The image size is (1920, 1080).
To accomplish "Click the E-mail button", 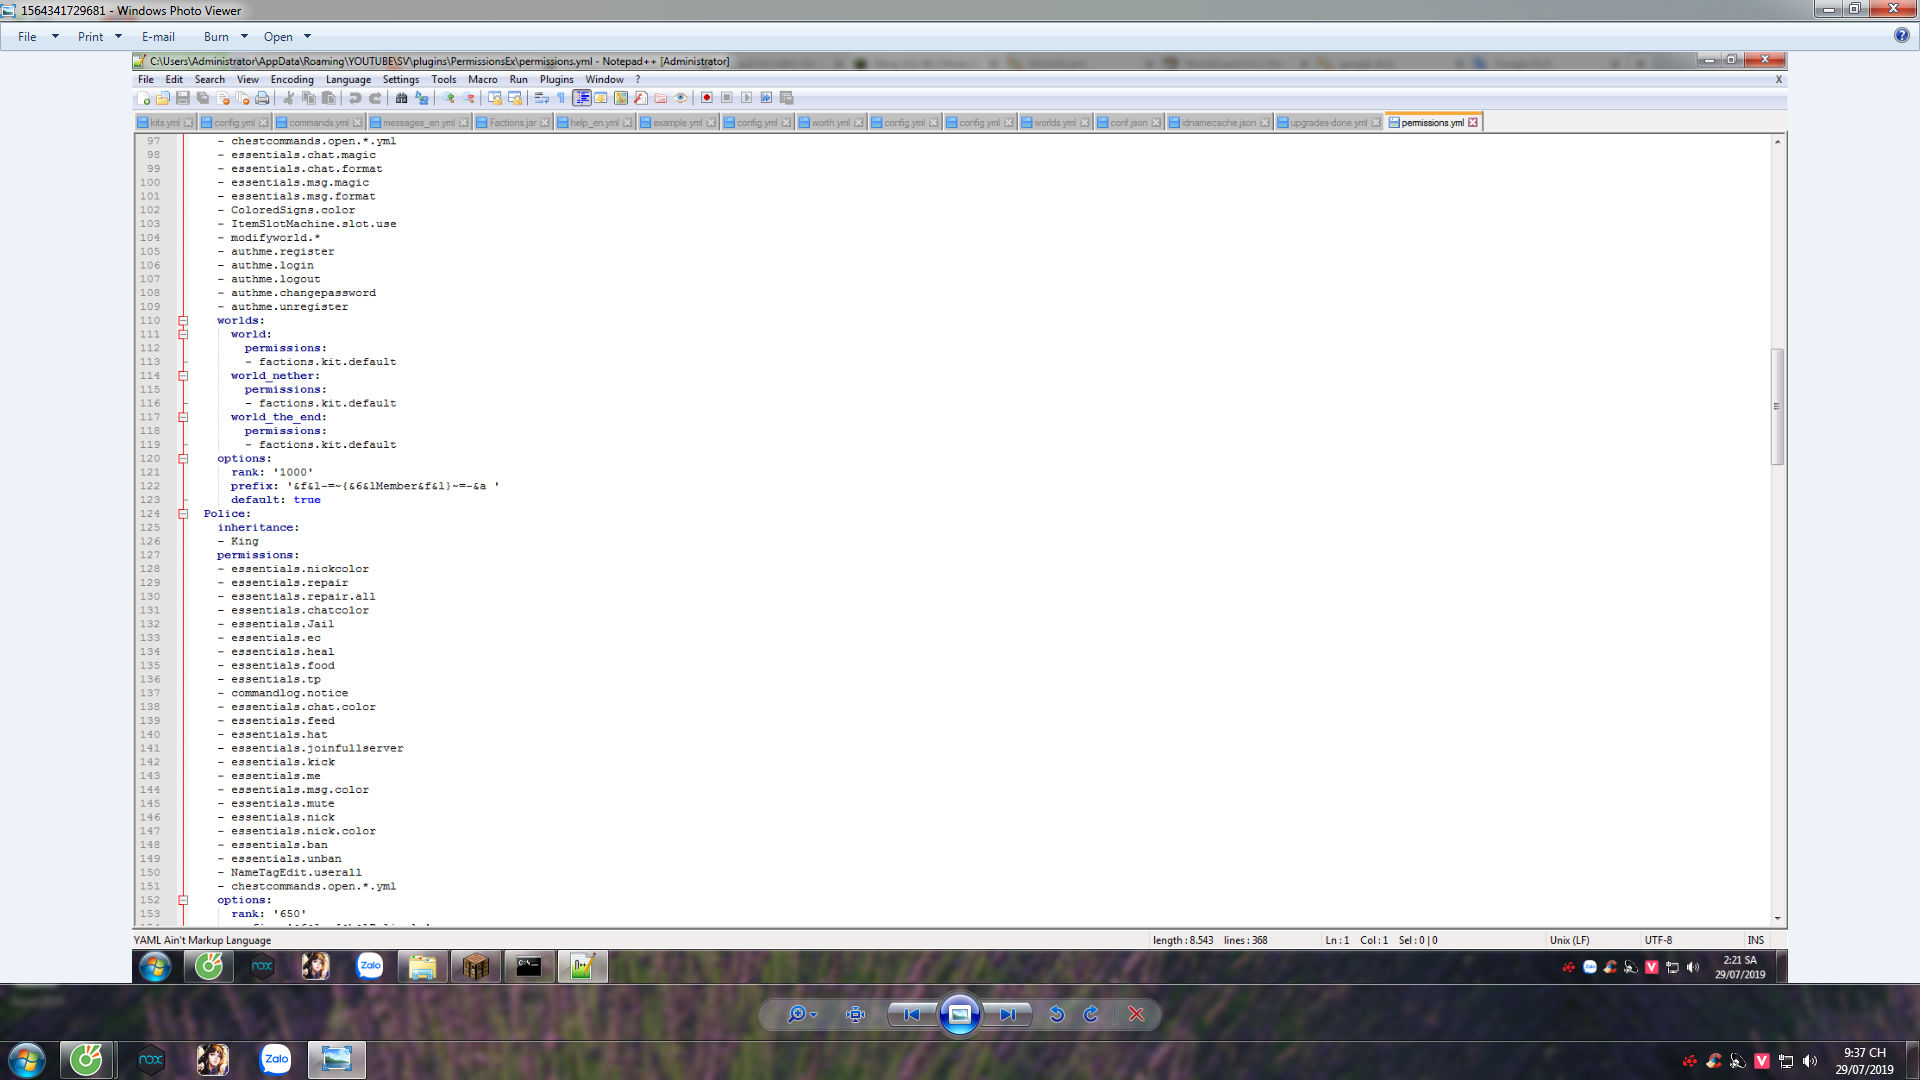I will pos(158,37).
